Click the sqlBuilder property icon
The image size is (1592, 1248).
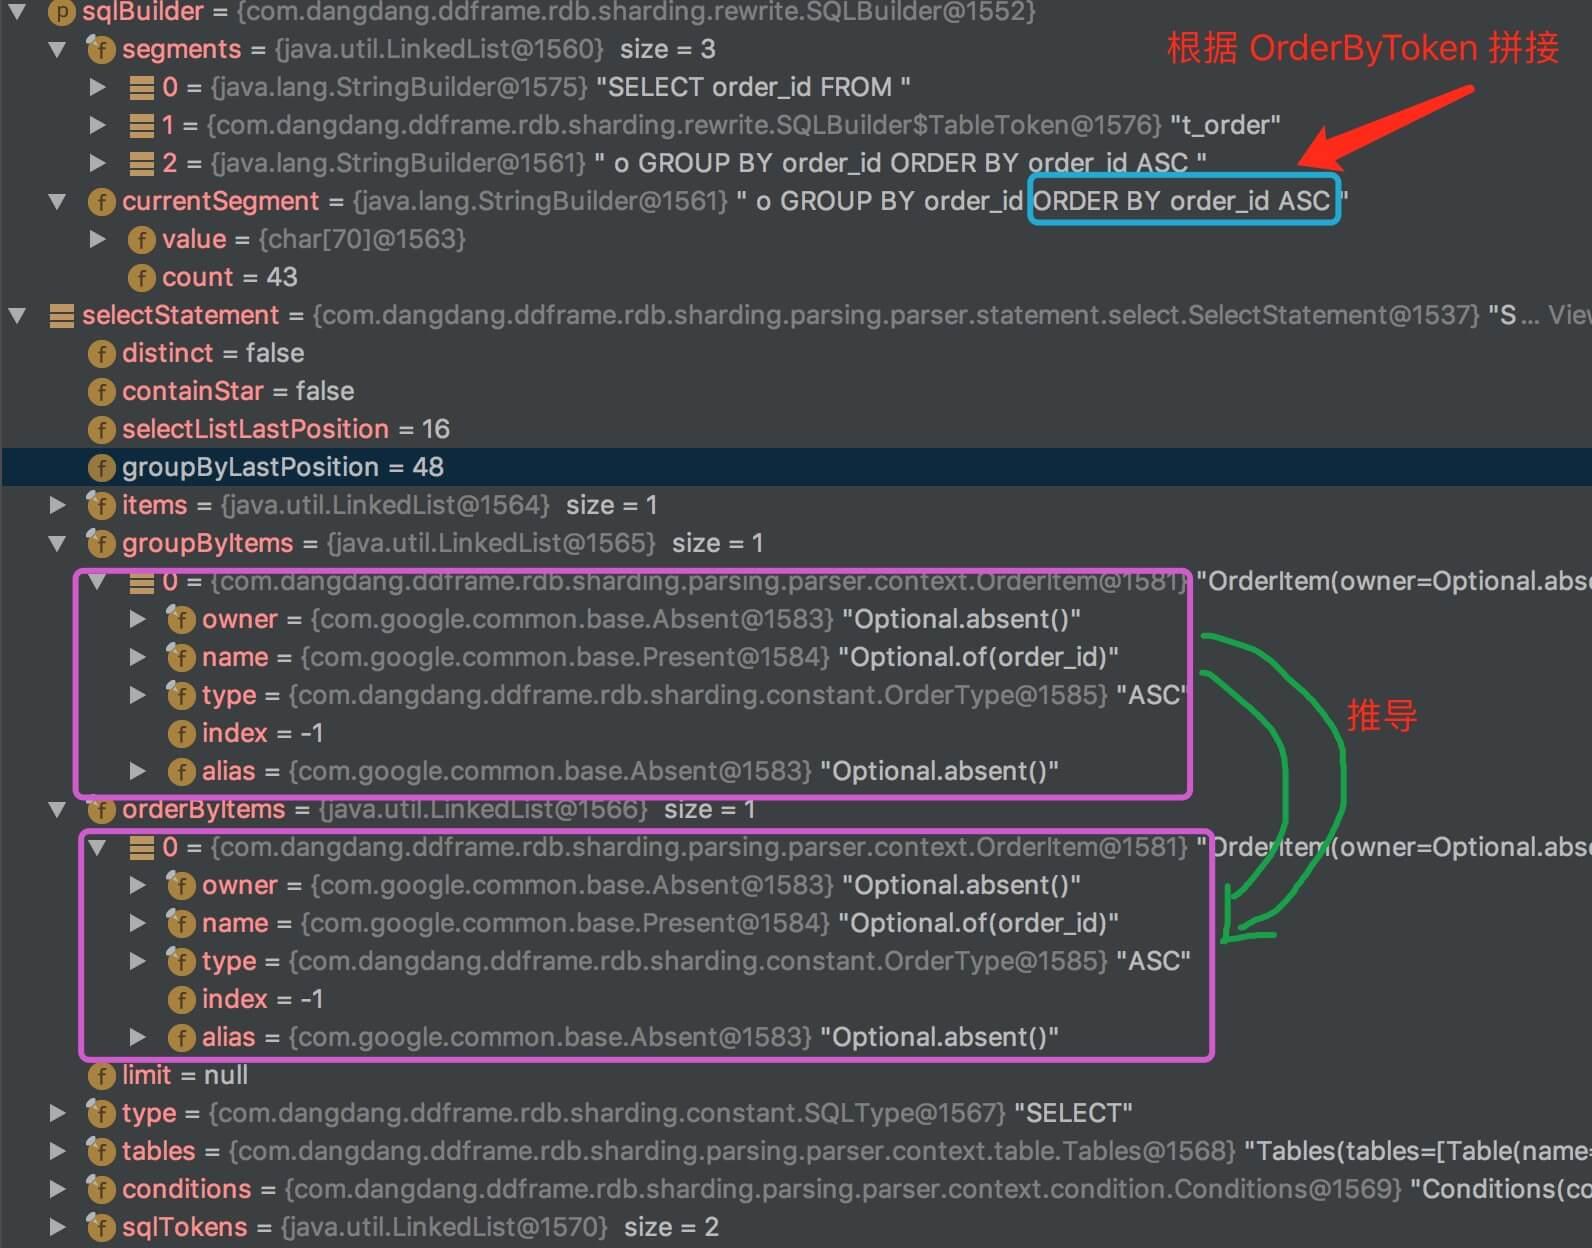point(61,12)
